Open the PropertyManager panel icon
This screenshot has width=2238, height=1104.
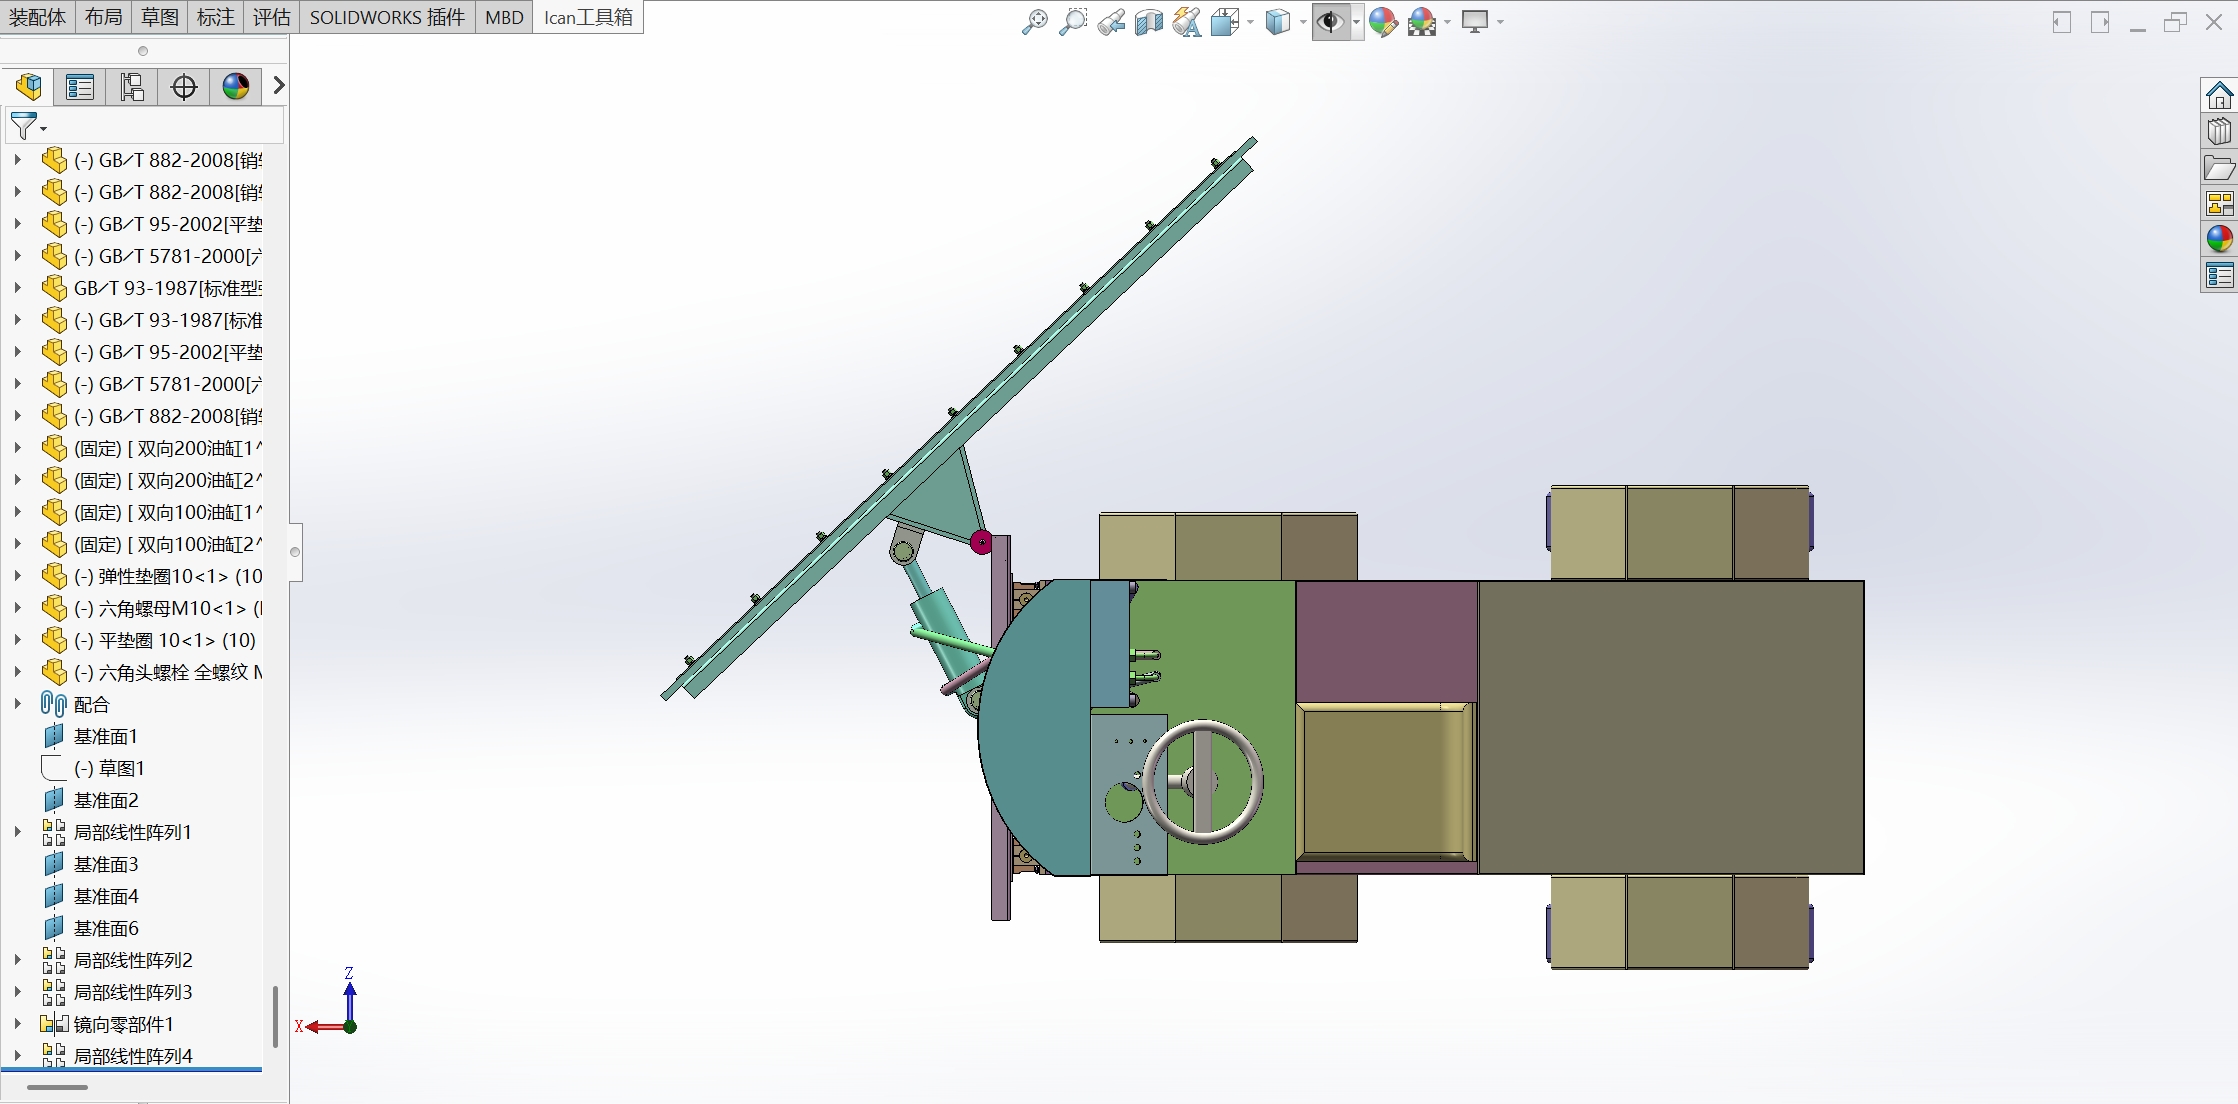click(80, 87)
